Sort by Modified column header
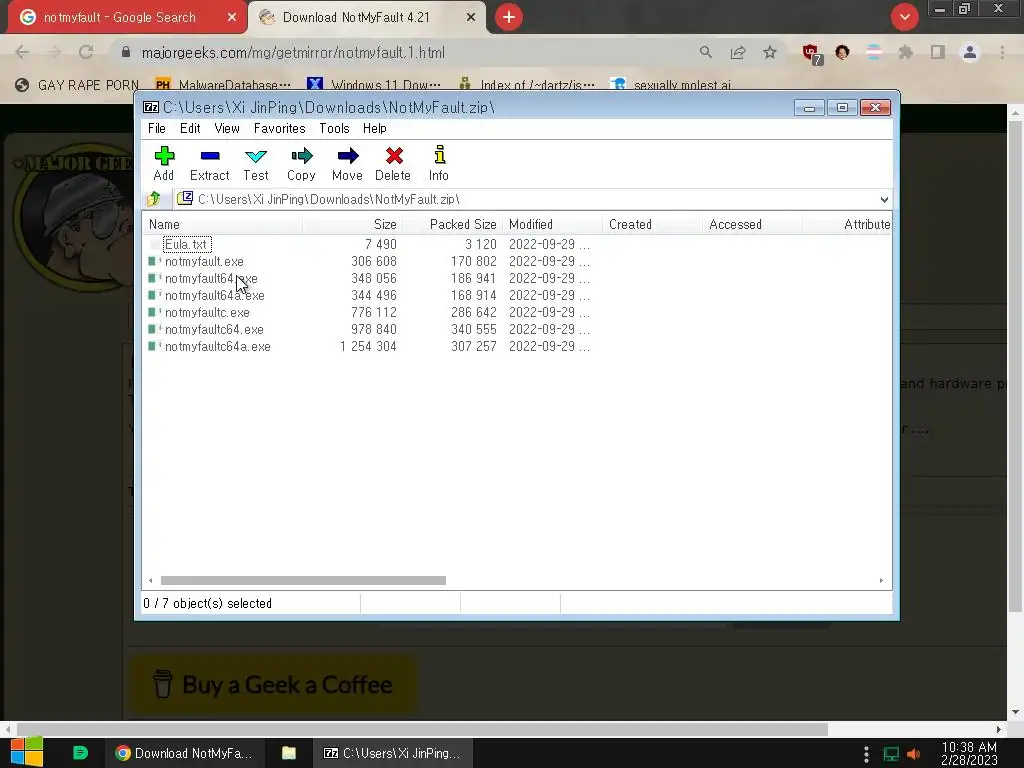This screenshot has height=768, width=1024. coord(552,224)
